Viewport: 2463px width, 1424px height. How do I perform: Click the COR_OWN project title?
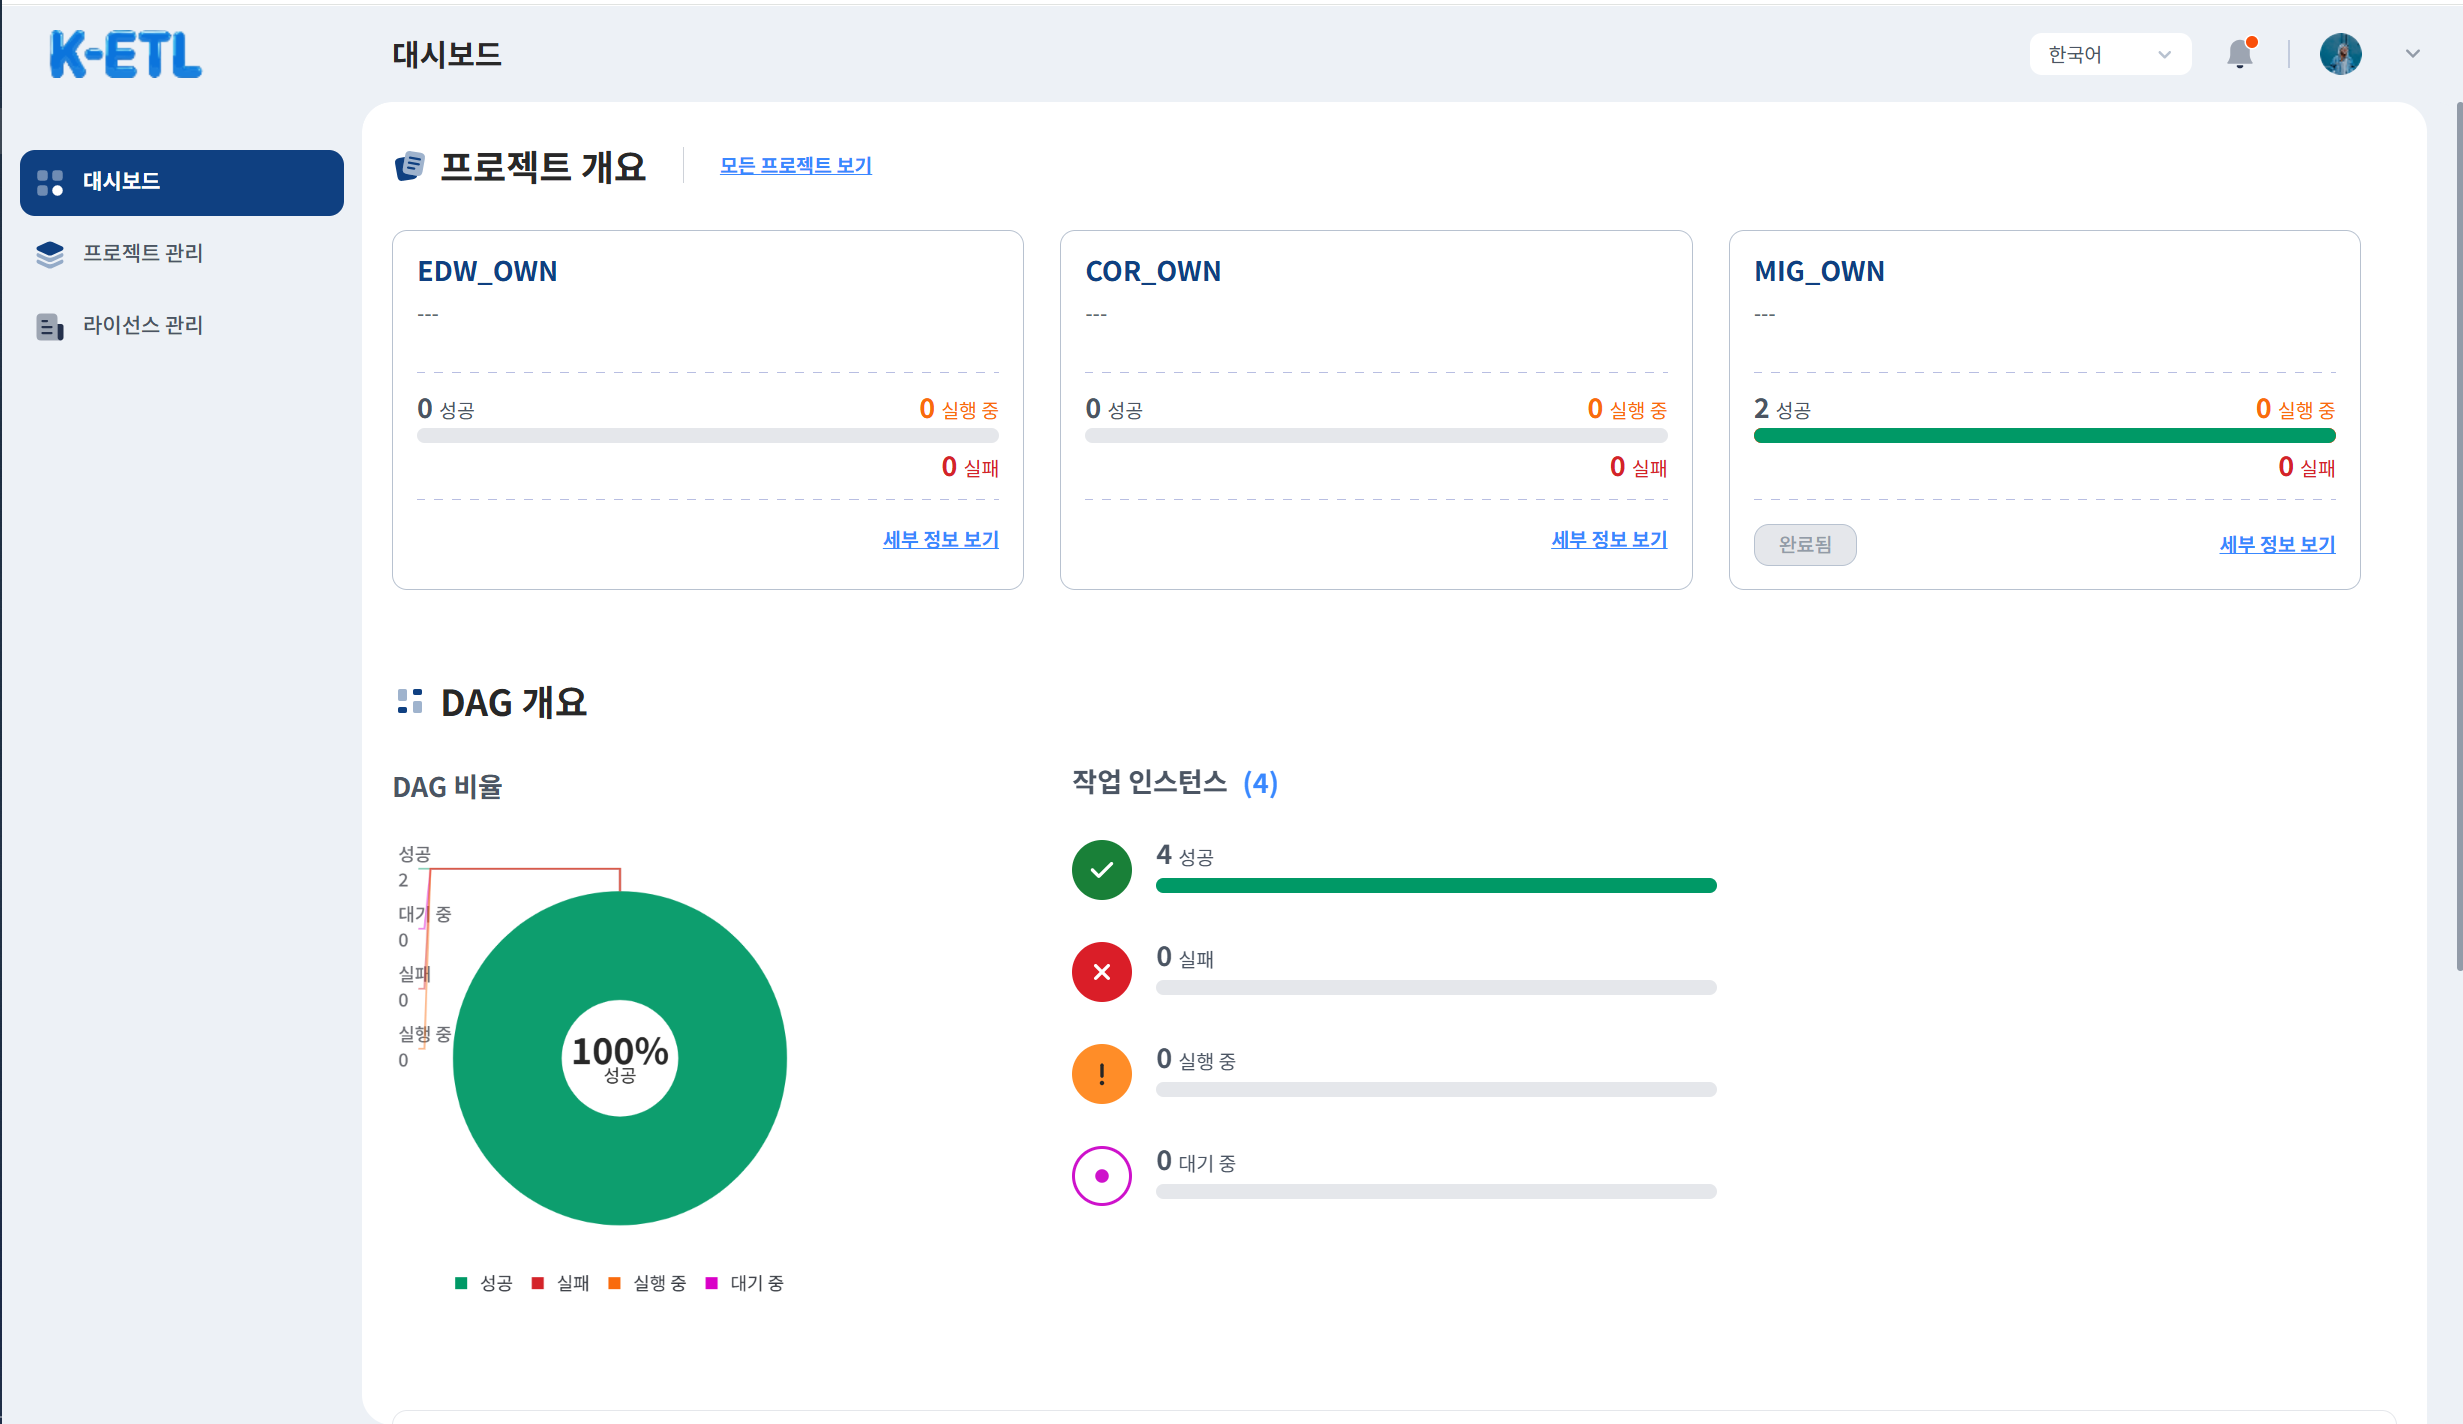[x=1153, y=271]
